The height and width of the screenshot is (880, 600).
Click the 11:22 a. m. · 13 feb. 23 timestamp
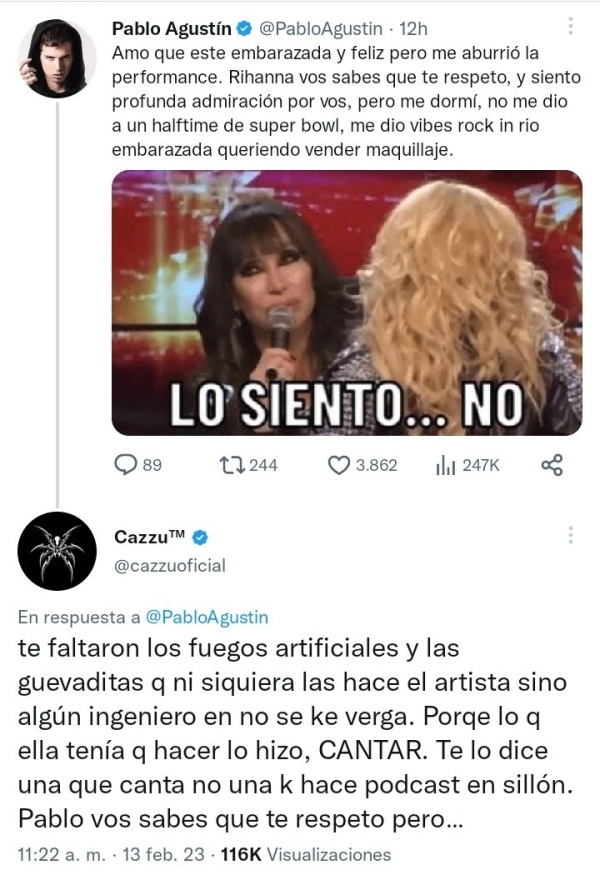[x=111, y=855]
